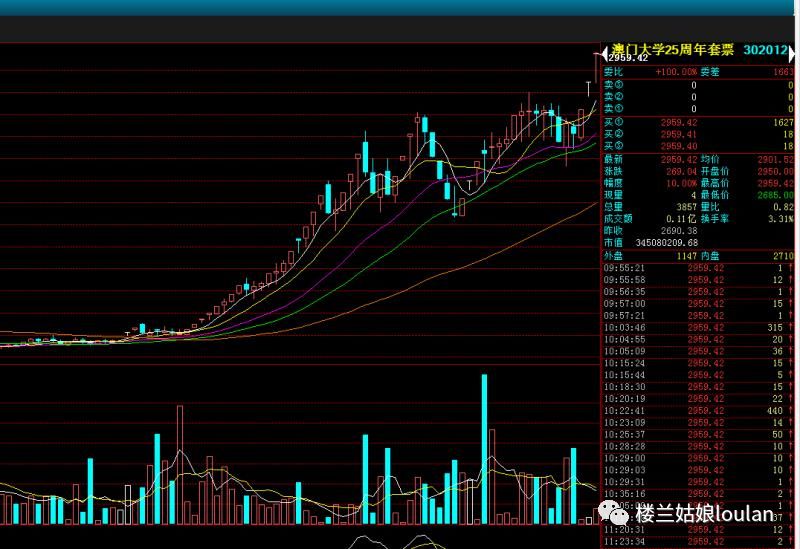
Task: Click the 涨跌 value 269.04
Action: coord(681,171)
